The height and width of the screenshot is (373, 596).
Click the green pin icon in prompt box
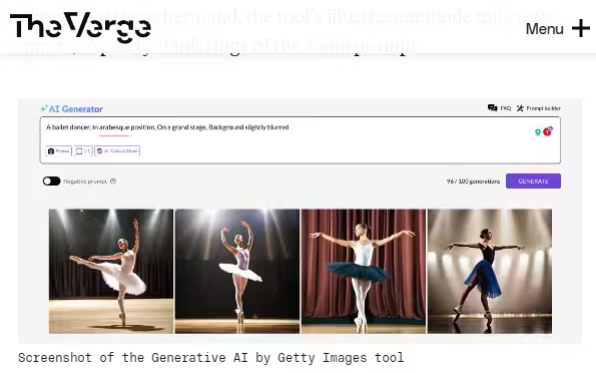click(x=538, y=132)
